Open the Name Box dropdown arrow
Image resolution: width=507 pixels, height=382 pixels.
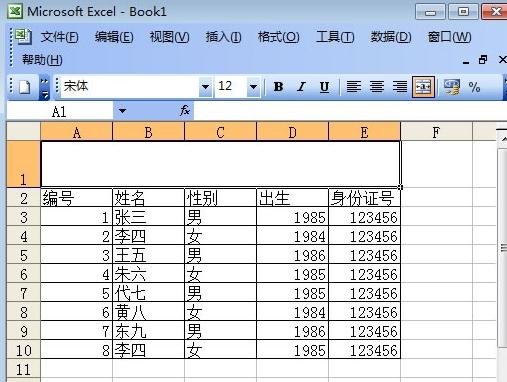[122, 111]
